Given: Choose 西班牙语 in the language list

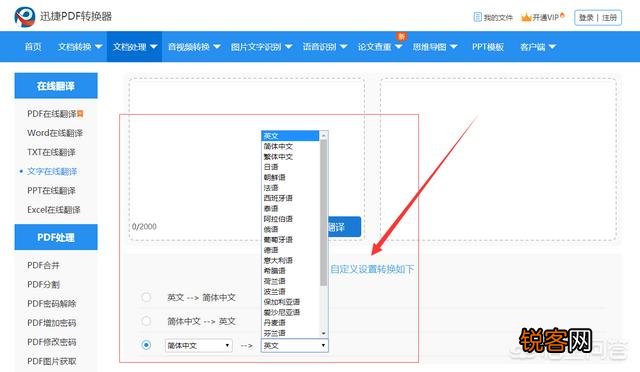Looking at the screenshot, I should coord(290,198).
